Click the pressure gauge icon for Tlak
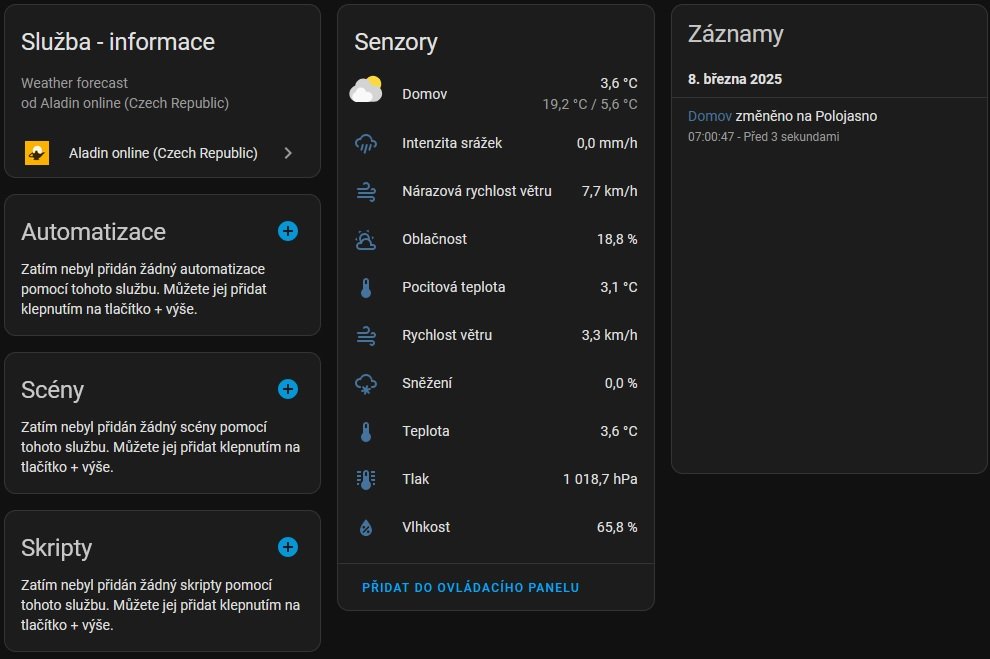The image size is (990, 659). [366, 479]
